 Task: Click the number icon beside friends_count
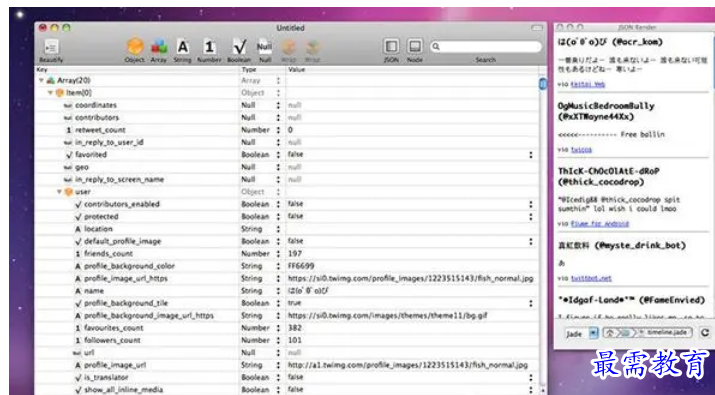pos(78,254)
